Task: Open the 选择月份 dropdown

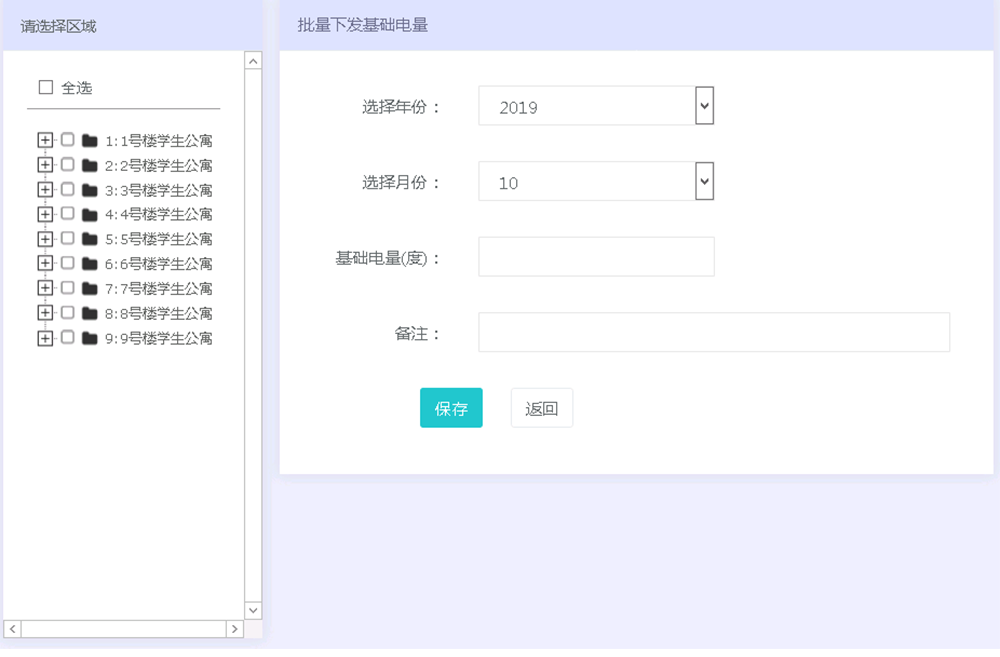Action: (596, 182)
